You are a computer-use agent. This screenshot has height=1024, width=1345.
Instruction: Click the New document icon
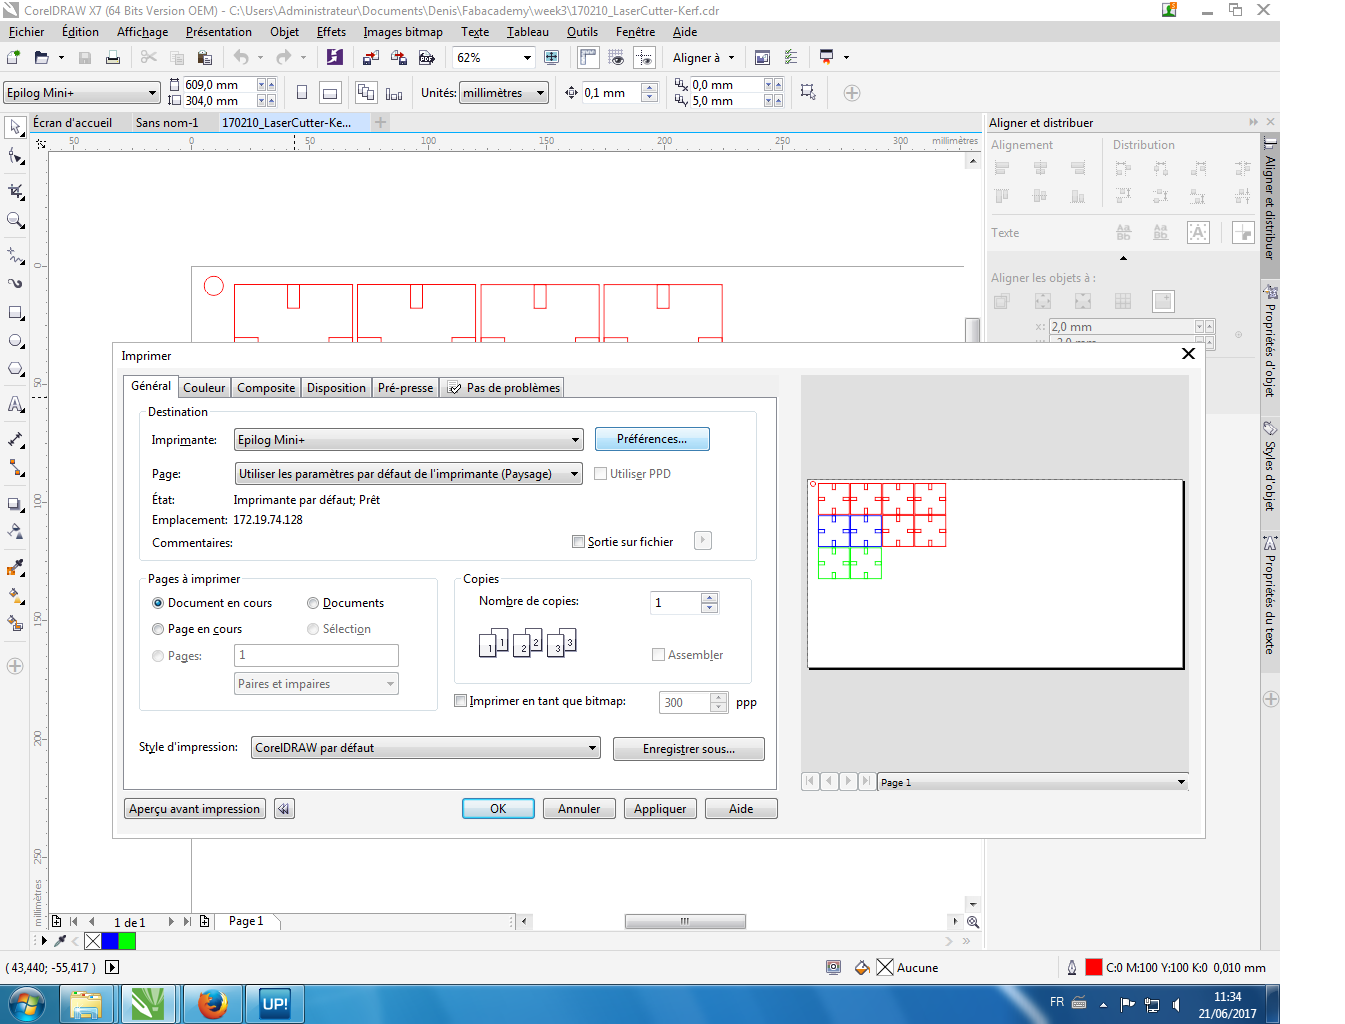coord(14,58)
